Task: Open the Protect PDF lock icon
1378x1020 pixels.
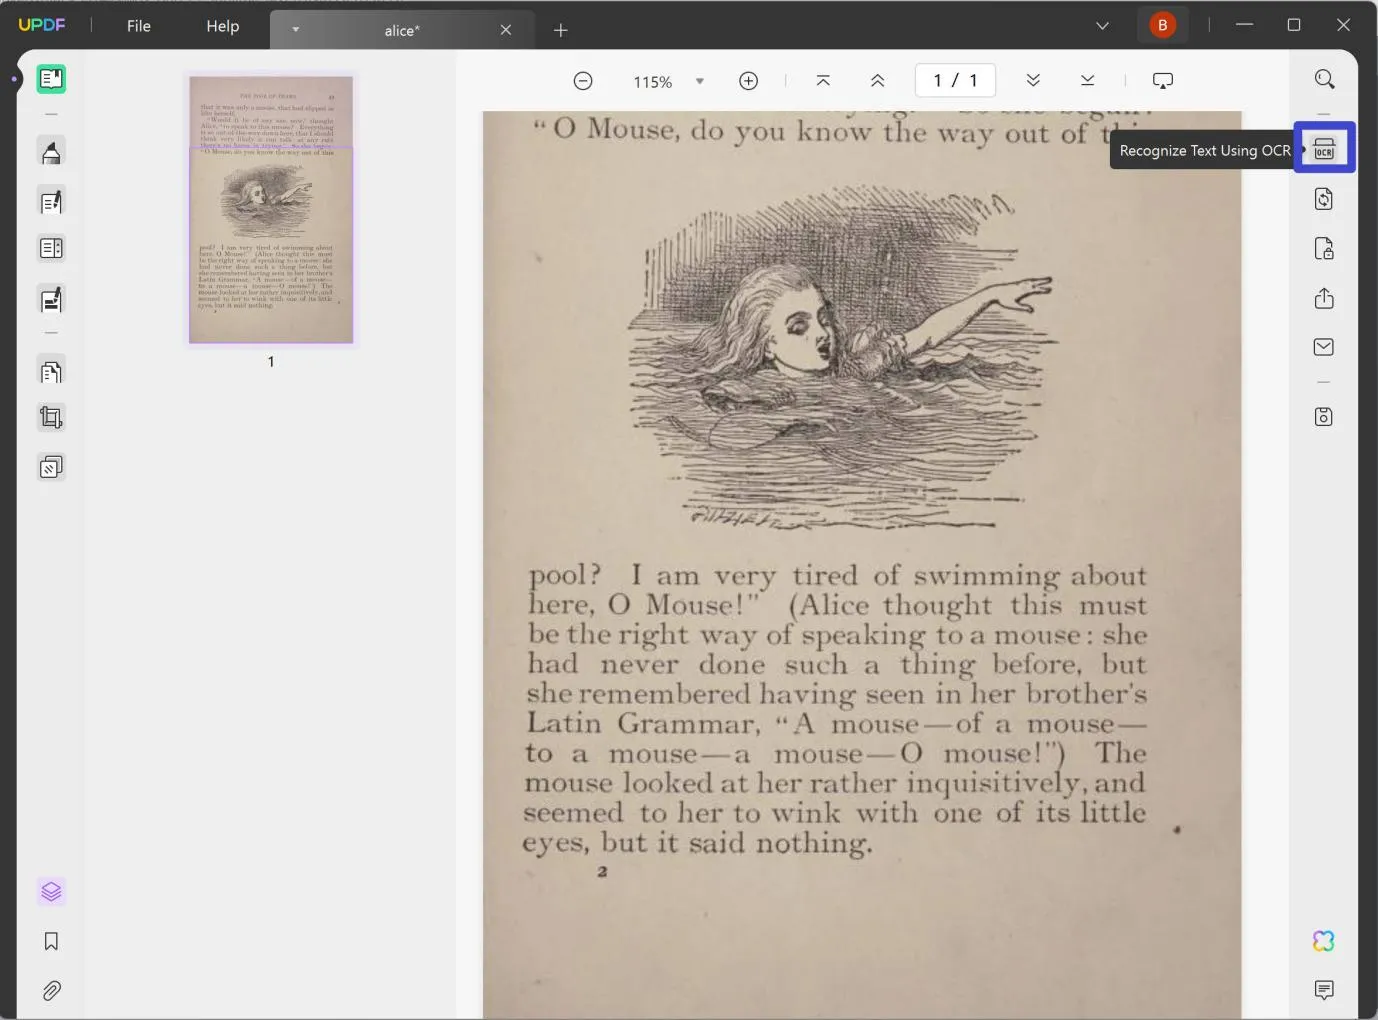Action: [1324, 248]
